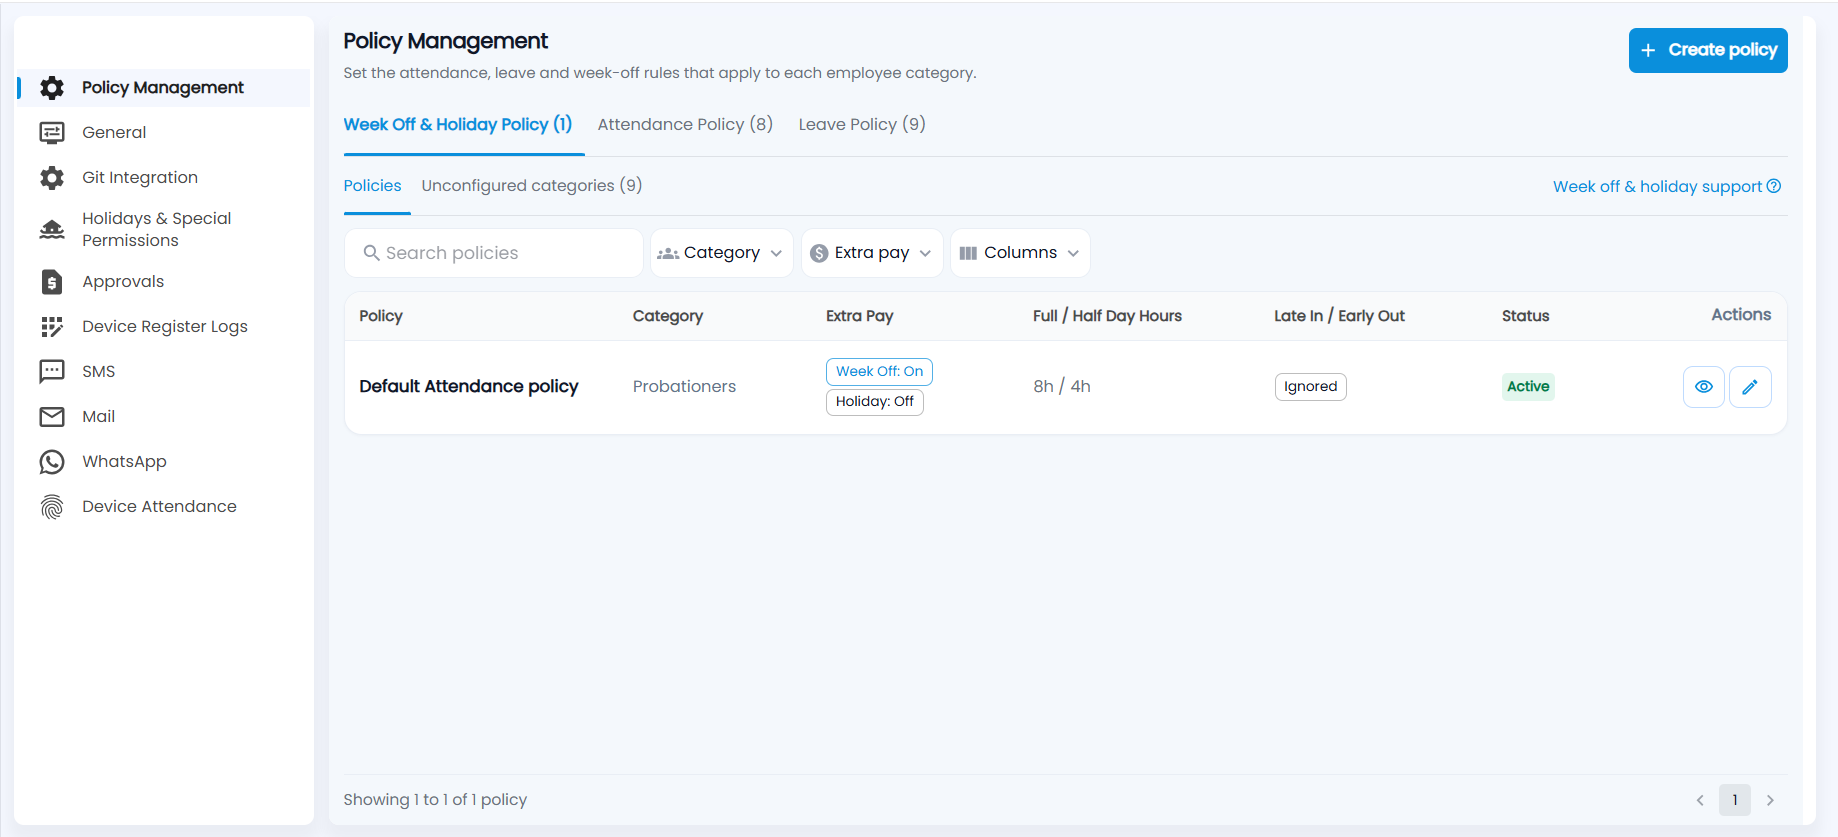Click the Device Attendance fingerprint icon
Image resolution: width=1838 pixels, height=837 pixels.
click(52, 507)
